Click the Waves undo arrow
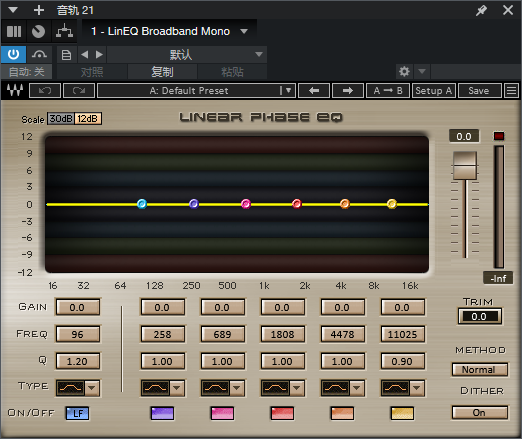This screenshot has height=439, width=522. pos(45,91)
